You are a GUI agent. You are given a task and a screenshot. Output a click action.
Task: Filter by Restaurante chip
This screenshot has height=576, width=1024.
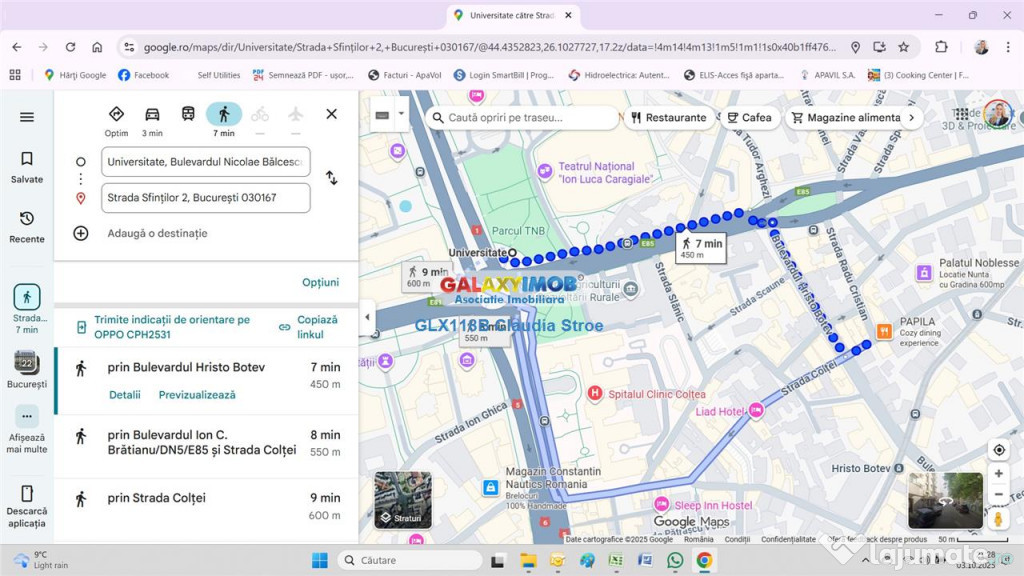tap(669, 118)
